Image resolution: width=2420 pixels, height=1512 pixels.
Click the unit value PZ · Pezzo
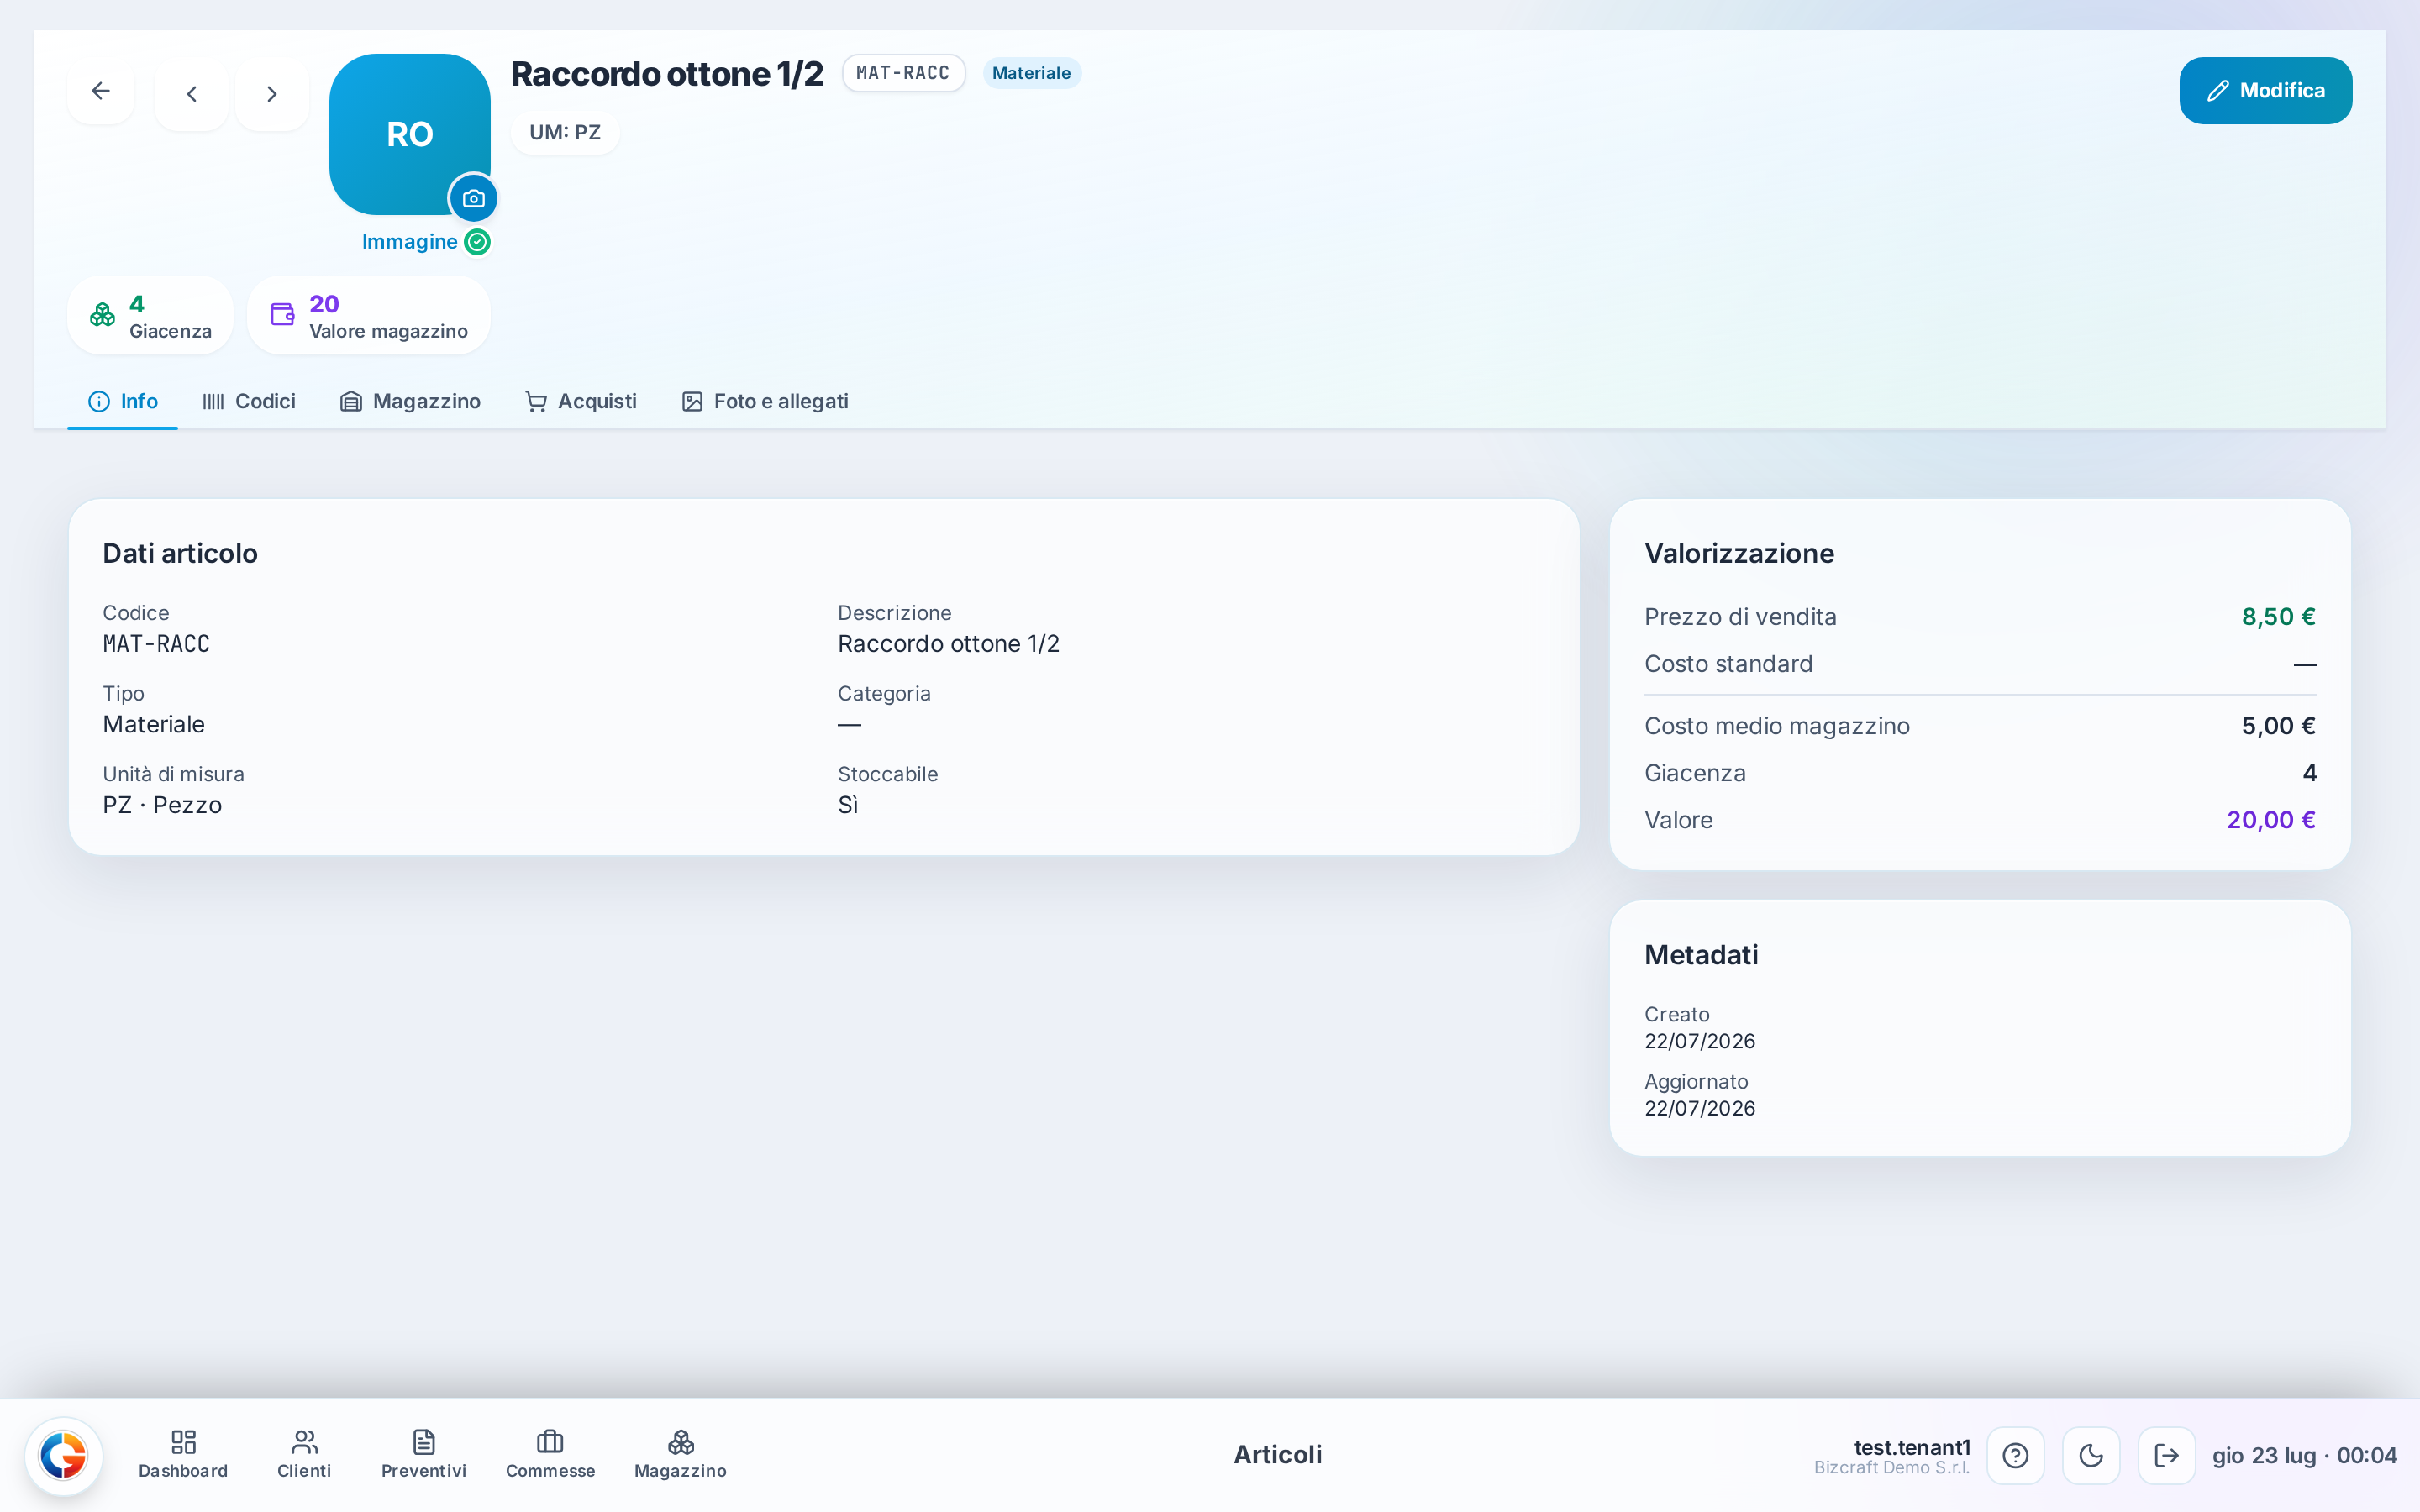[162, 806]
